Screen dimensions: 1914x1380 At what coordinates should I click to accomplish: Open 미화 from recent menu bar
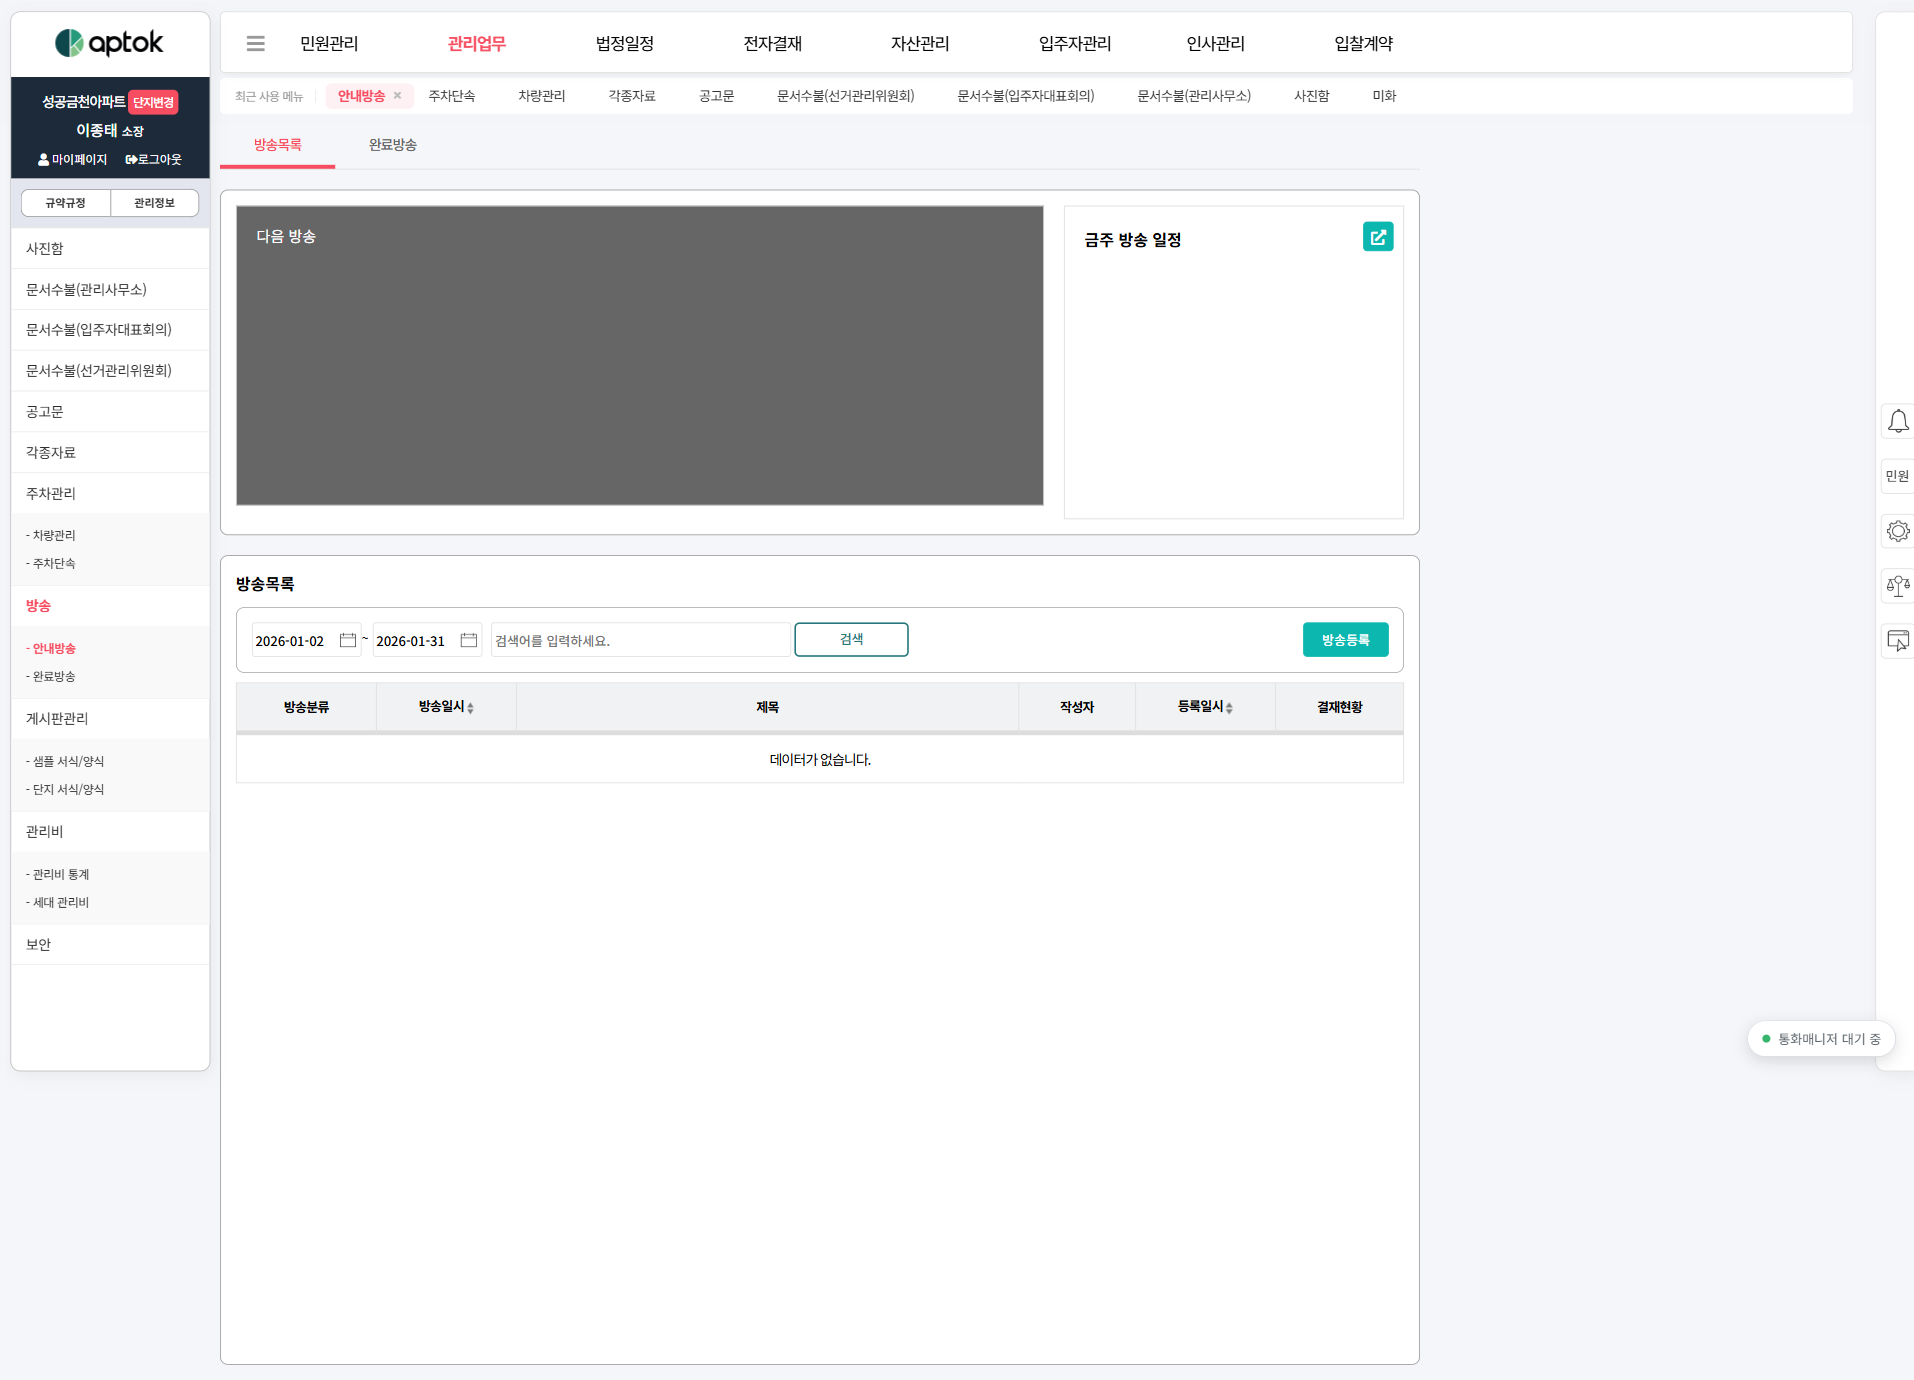click(x=1384, y=96)
